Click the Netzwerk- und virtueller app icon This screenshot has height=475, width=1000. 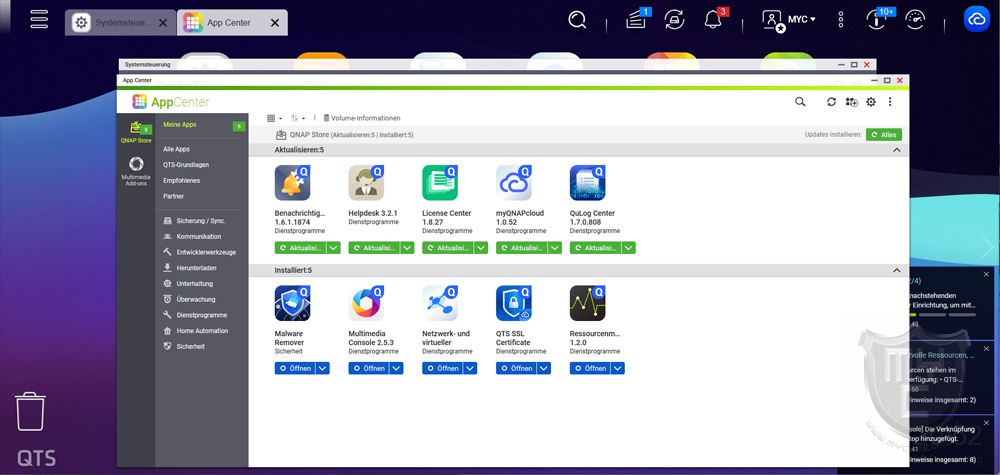click(x=440, y=303)
